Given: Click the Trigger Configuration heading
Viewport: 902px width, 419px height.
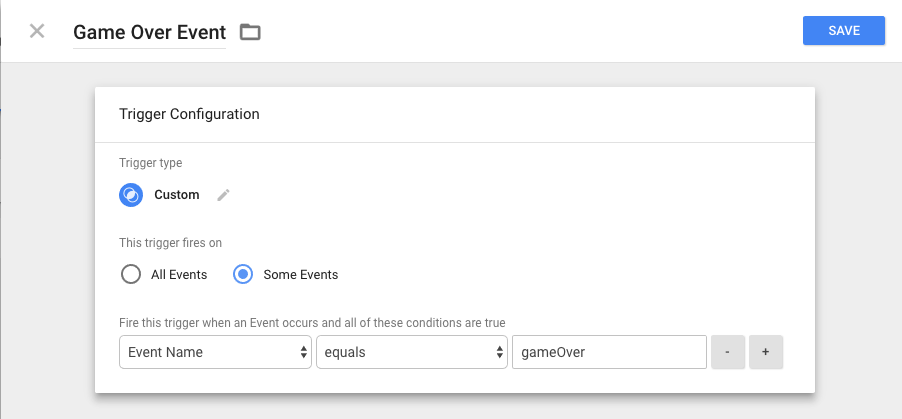Looking at the screenshot, I should click(x=189, y=114).
